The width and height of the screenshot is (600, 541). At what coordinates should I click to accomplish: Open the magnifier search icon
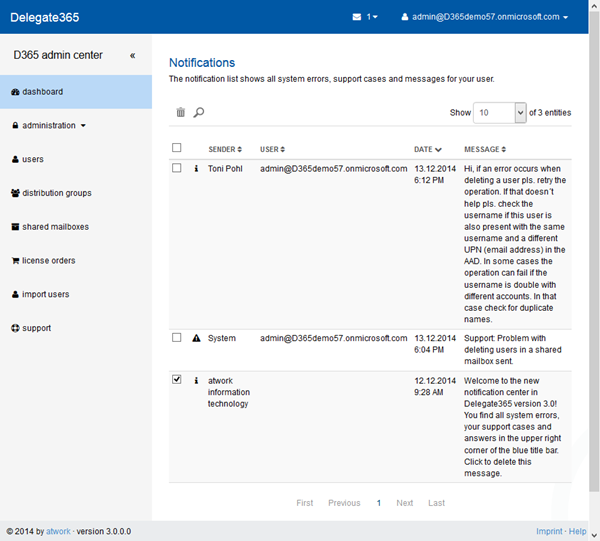(199, 112)
